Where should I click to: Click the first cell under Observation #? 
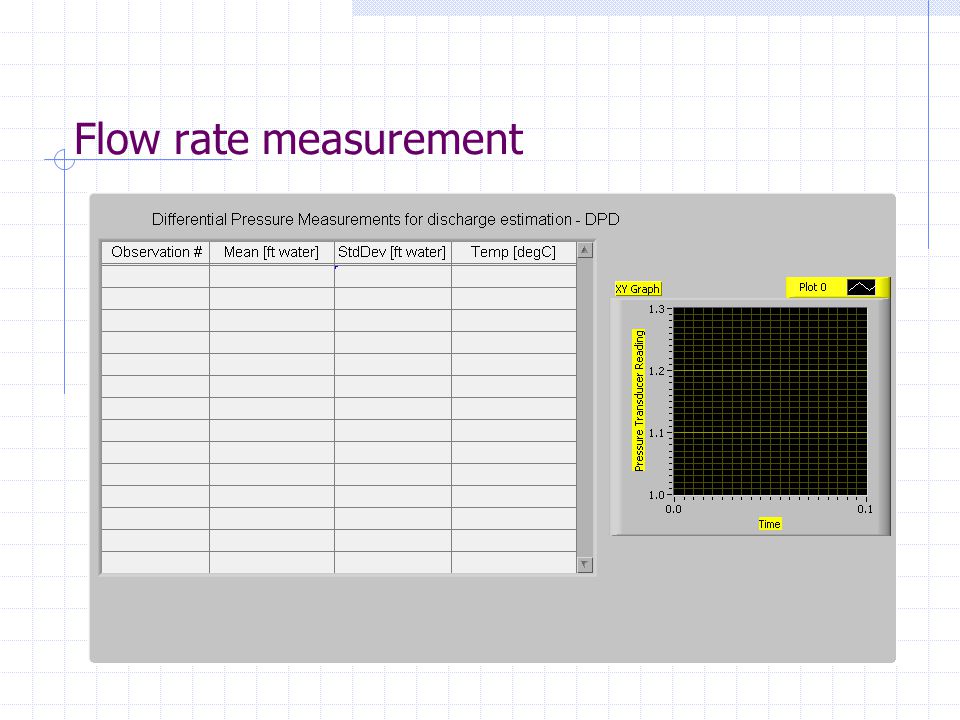pos(156,276)
